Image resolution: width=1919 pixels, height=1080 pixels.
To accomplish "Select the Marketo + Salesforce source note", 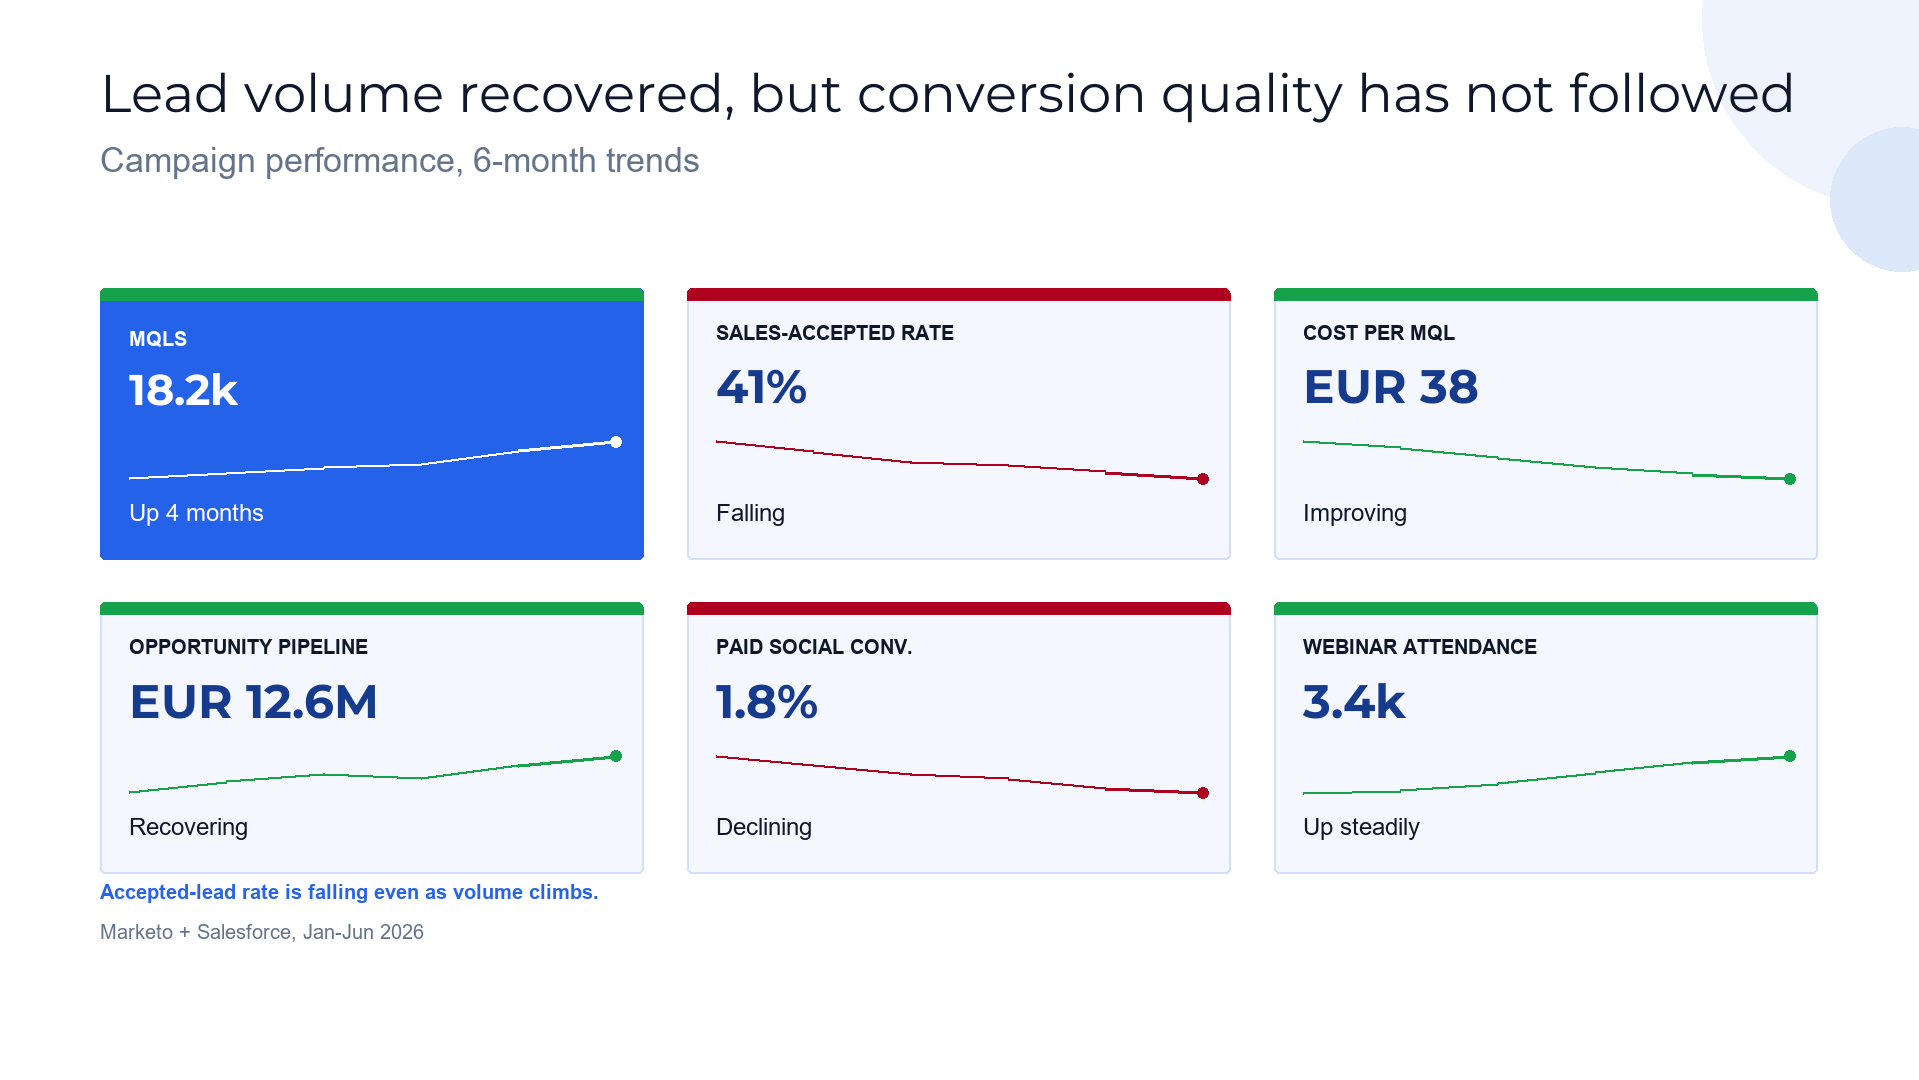I will [262, 932].
